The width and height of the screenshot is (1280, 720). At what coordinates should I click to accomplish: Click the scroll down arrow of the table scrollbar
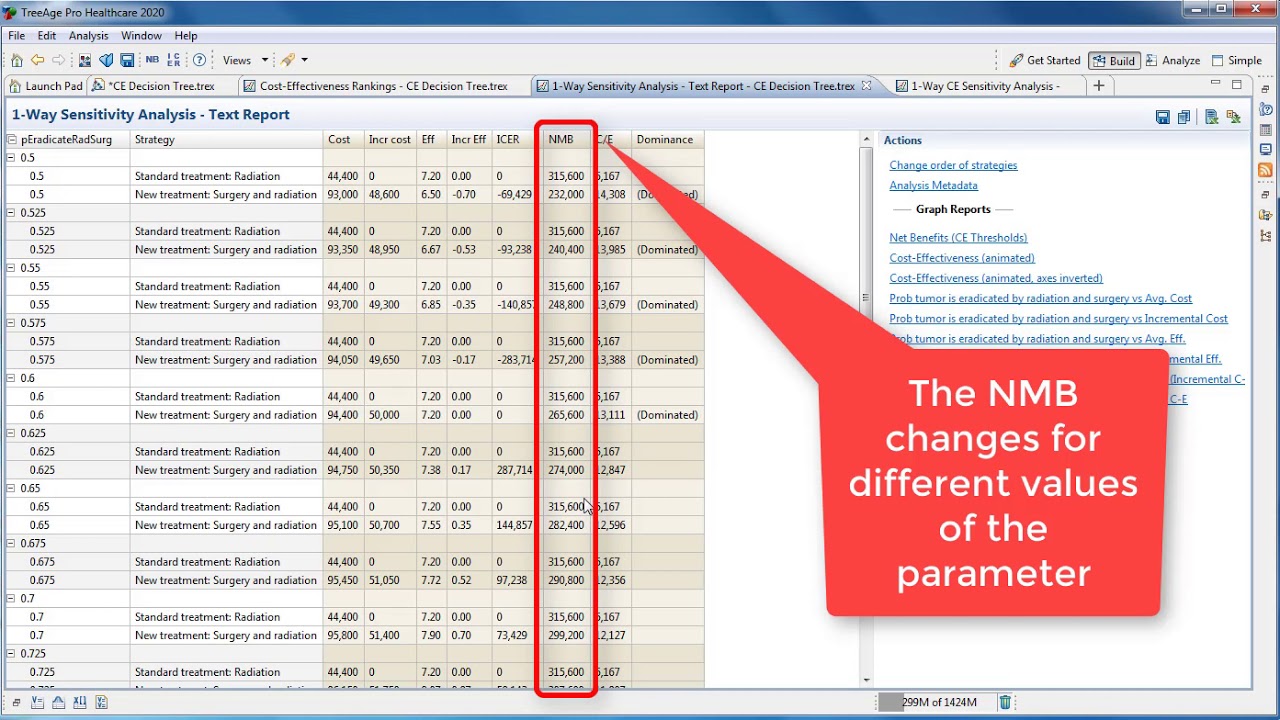(866, 680)
